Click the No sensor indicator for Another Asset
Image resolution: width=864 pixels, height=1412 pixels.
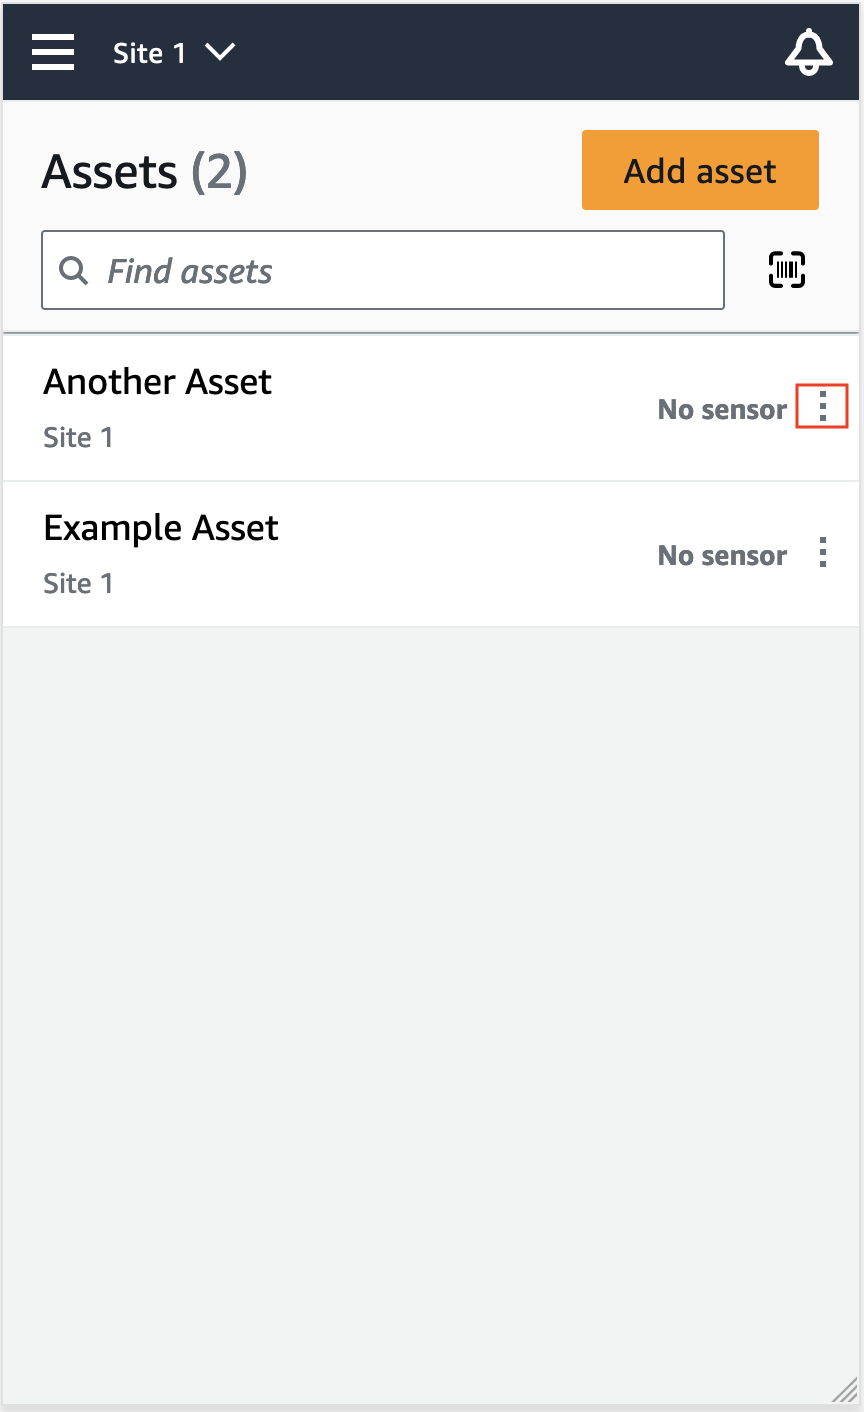point(722,409)
